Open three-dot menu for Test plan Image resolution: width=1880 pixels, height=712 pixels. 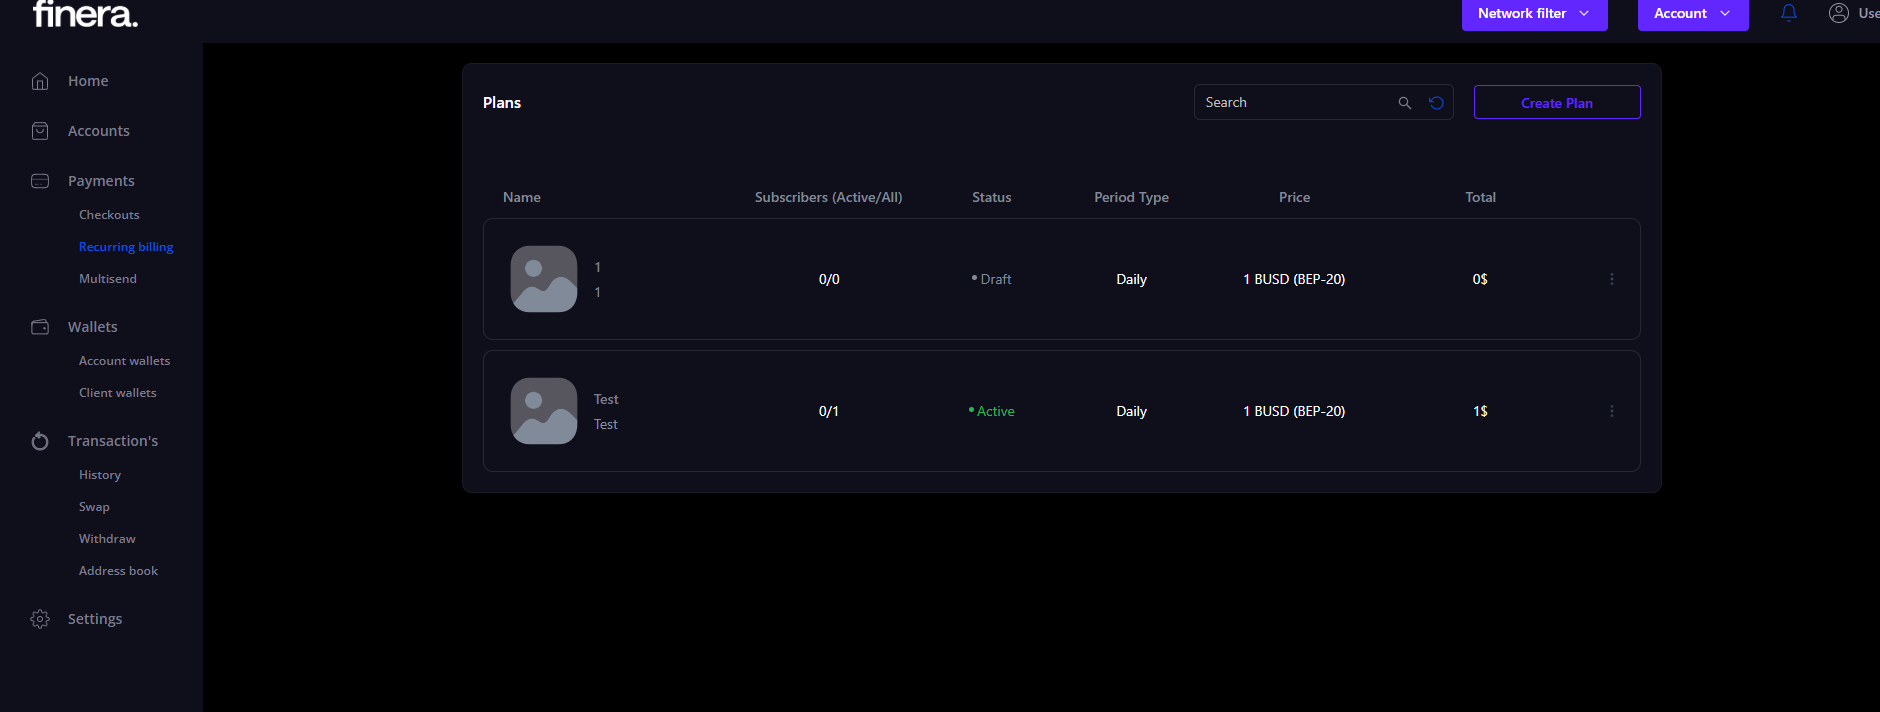click(x=1611, y=411)
